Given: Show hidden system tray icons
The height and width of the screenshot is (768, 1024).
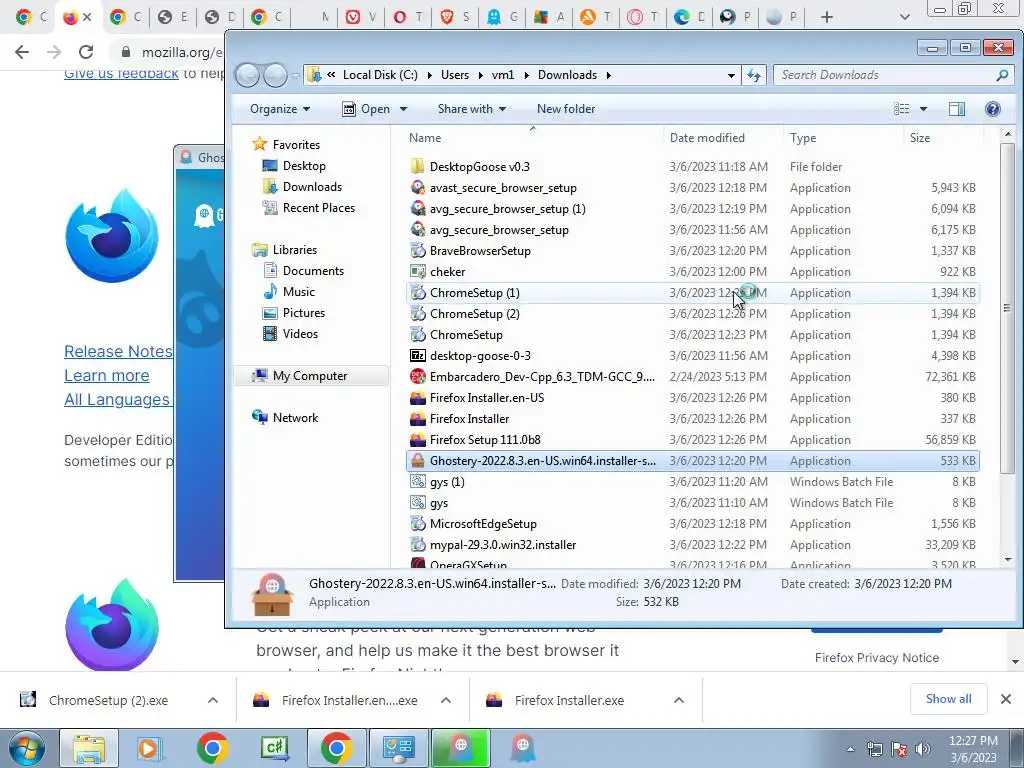Looking at the screenshot, I should [850, 749].
